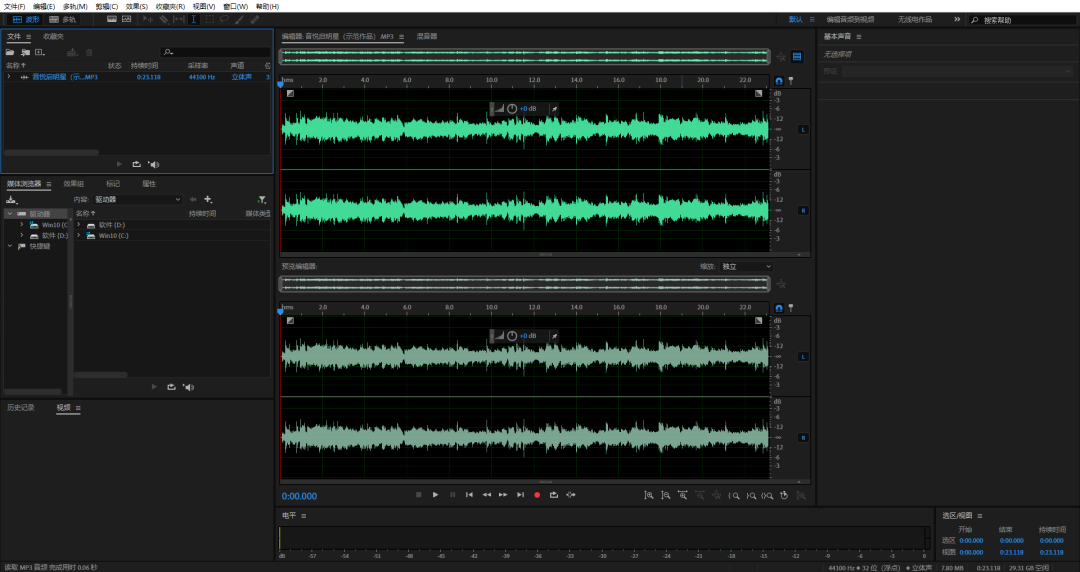
Task: Click 编辑音频到视频 workspace
Action: 850,19
